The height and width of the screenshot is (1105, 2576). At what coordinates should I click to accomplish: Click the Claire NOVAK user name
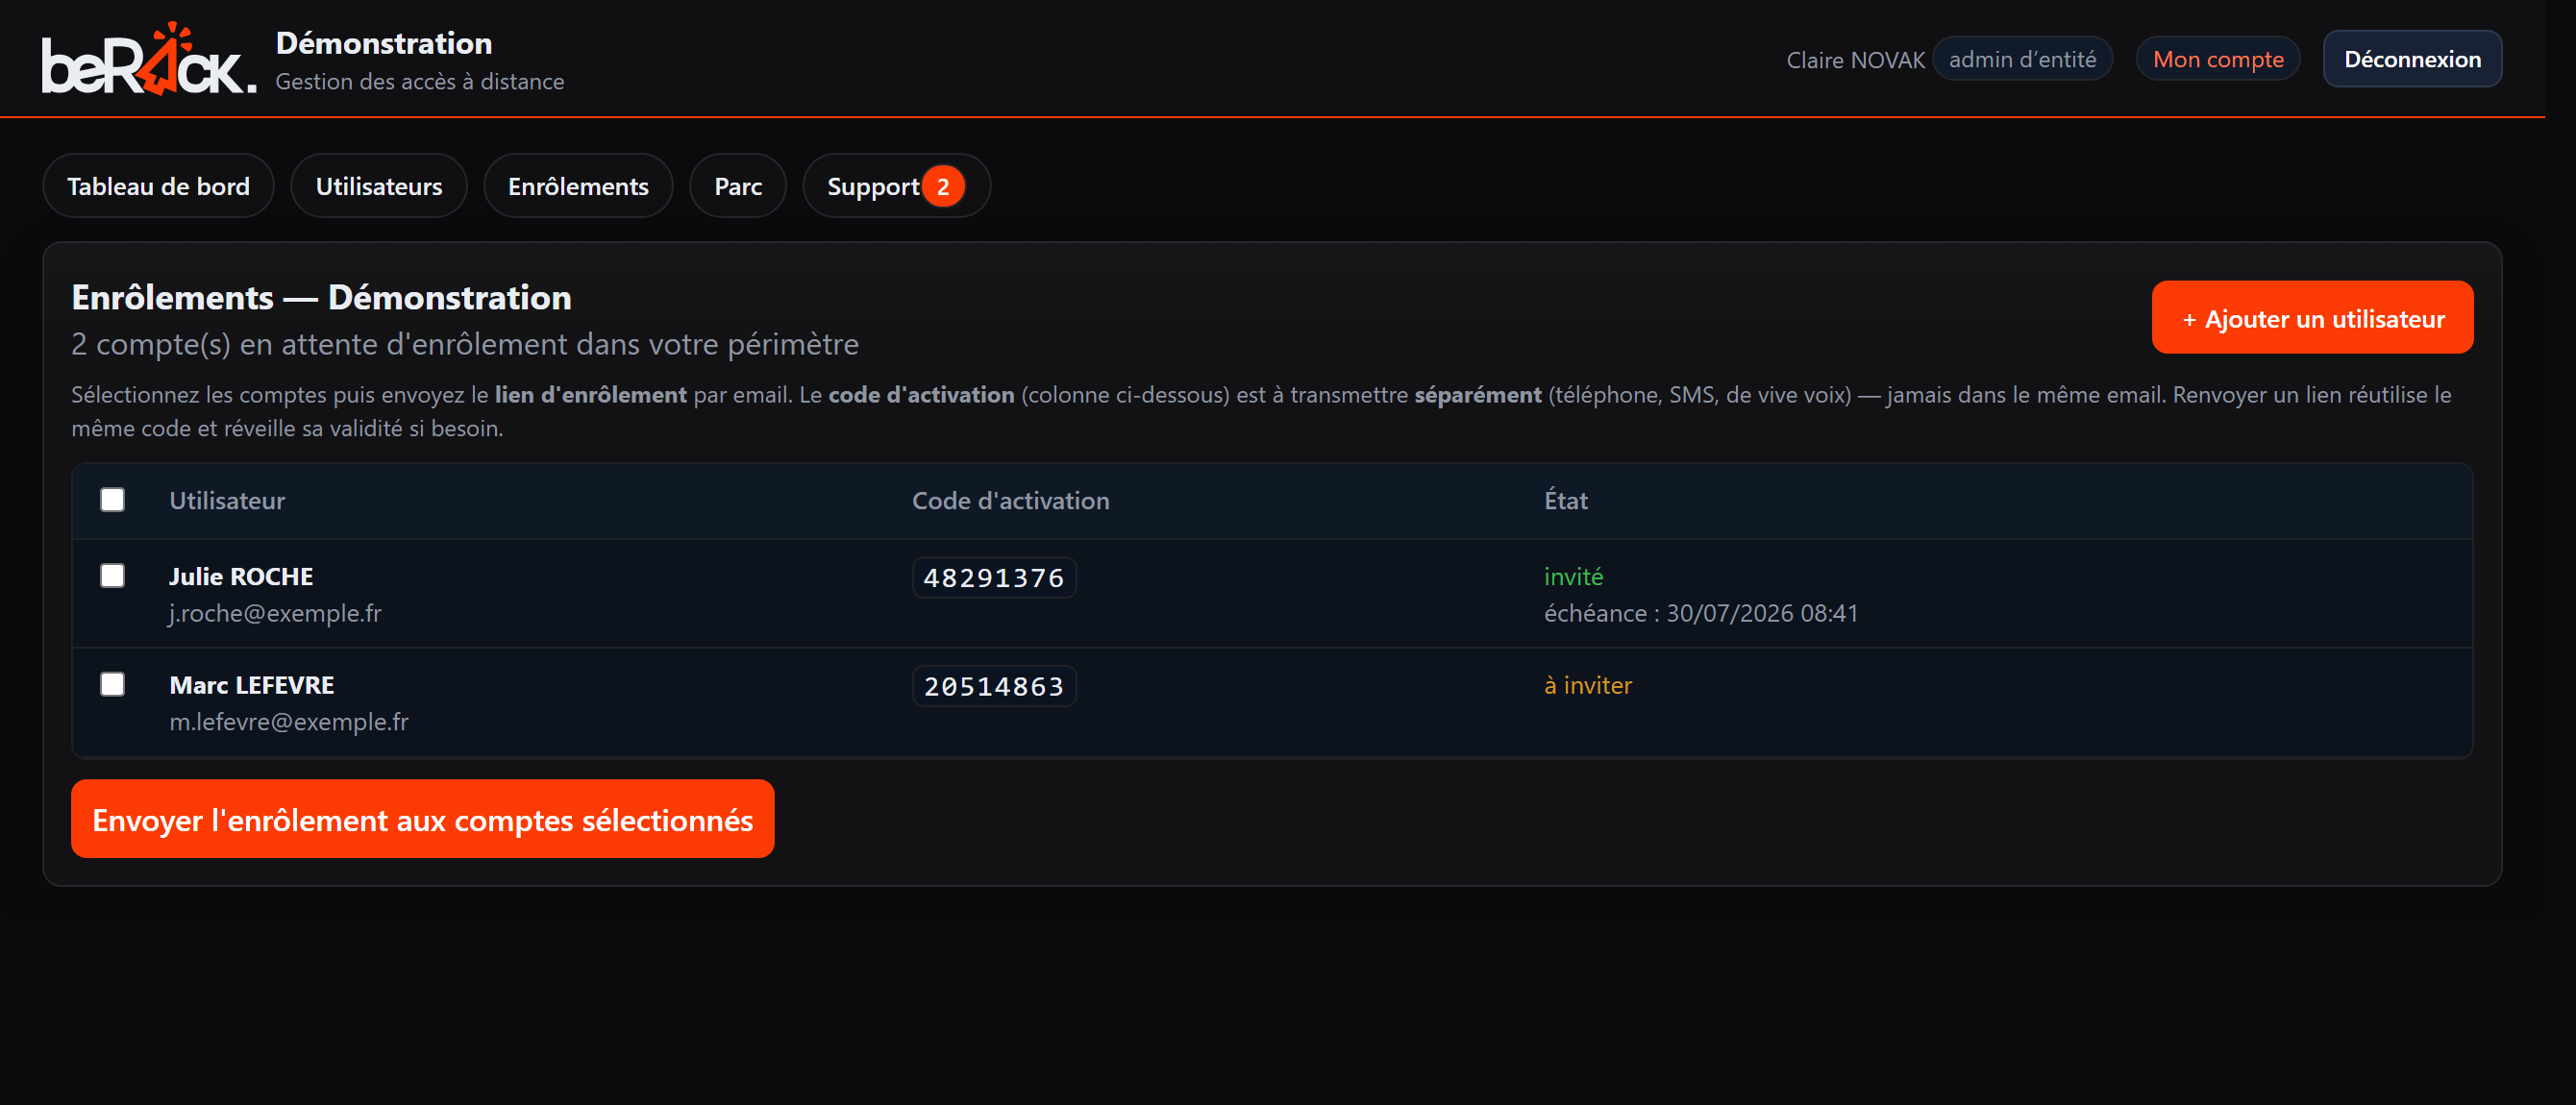[x=1855, y=60]
